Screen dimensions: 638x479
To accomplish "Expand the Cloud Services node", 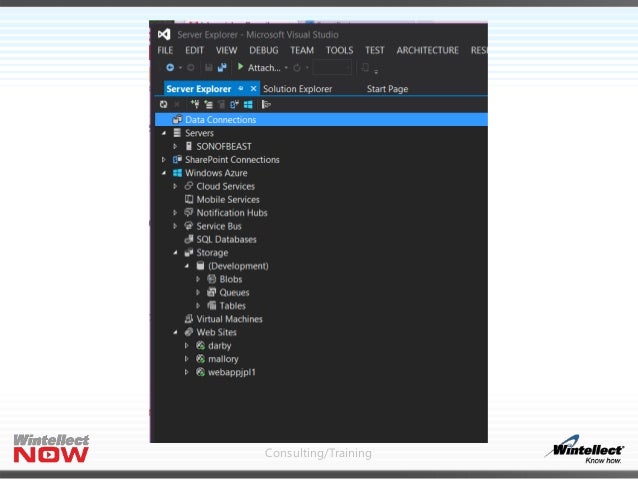I will point(175,186).
